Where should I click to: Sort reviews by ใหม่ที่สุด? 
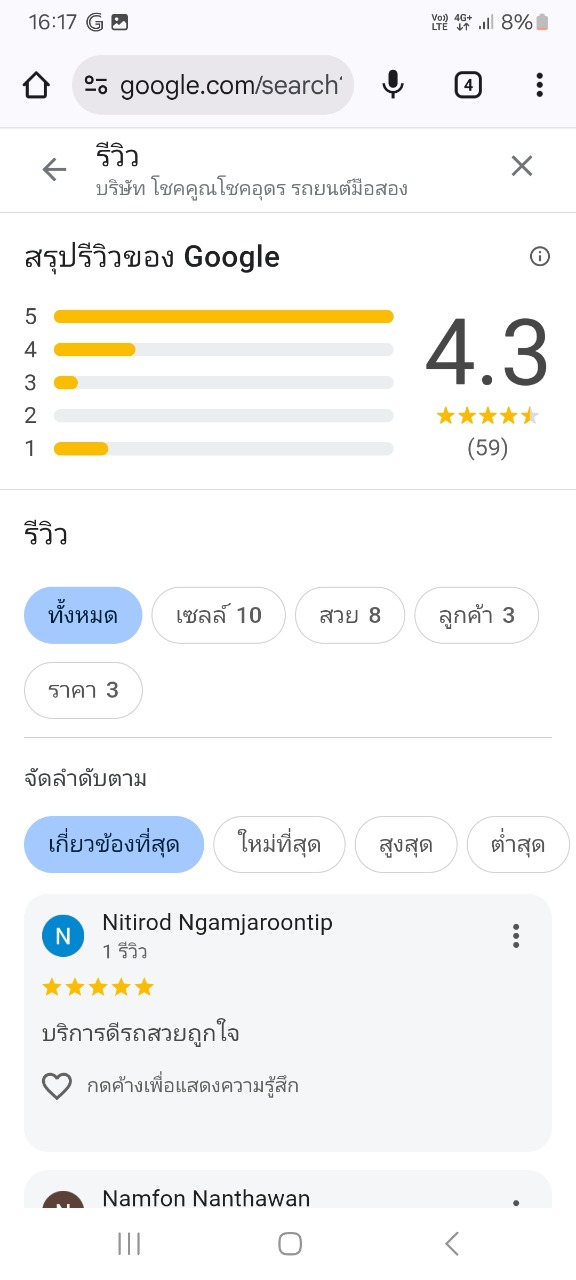280,845
